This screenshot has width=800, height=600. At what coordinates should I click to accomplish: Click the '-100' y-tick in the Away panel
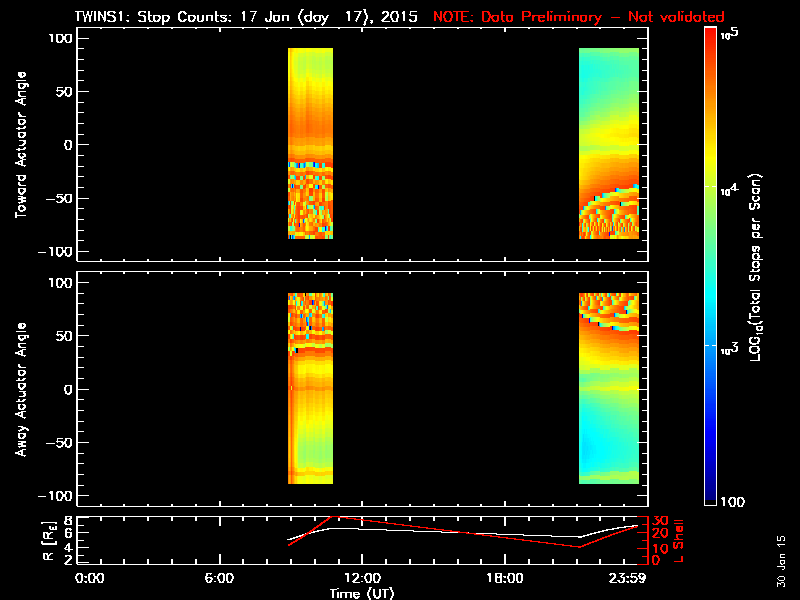coord(55,496)
